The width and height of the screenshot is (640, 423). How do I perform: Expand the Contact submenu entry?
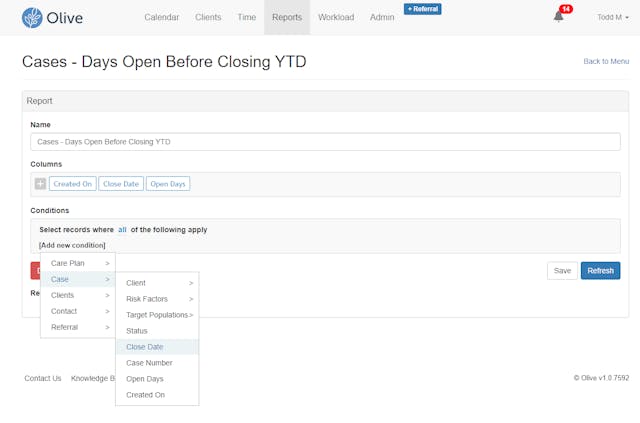coord(78,311)
